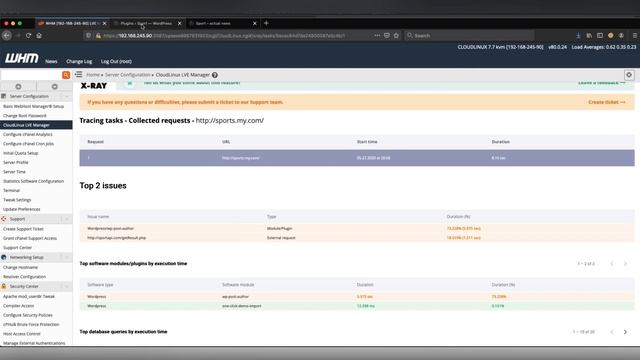Go to the browser home icon

39,36
